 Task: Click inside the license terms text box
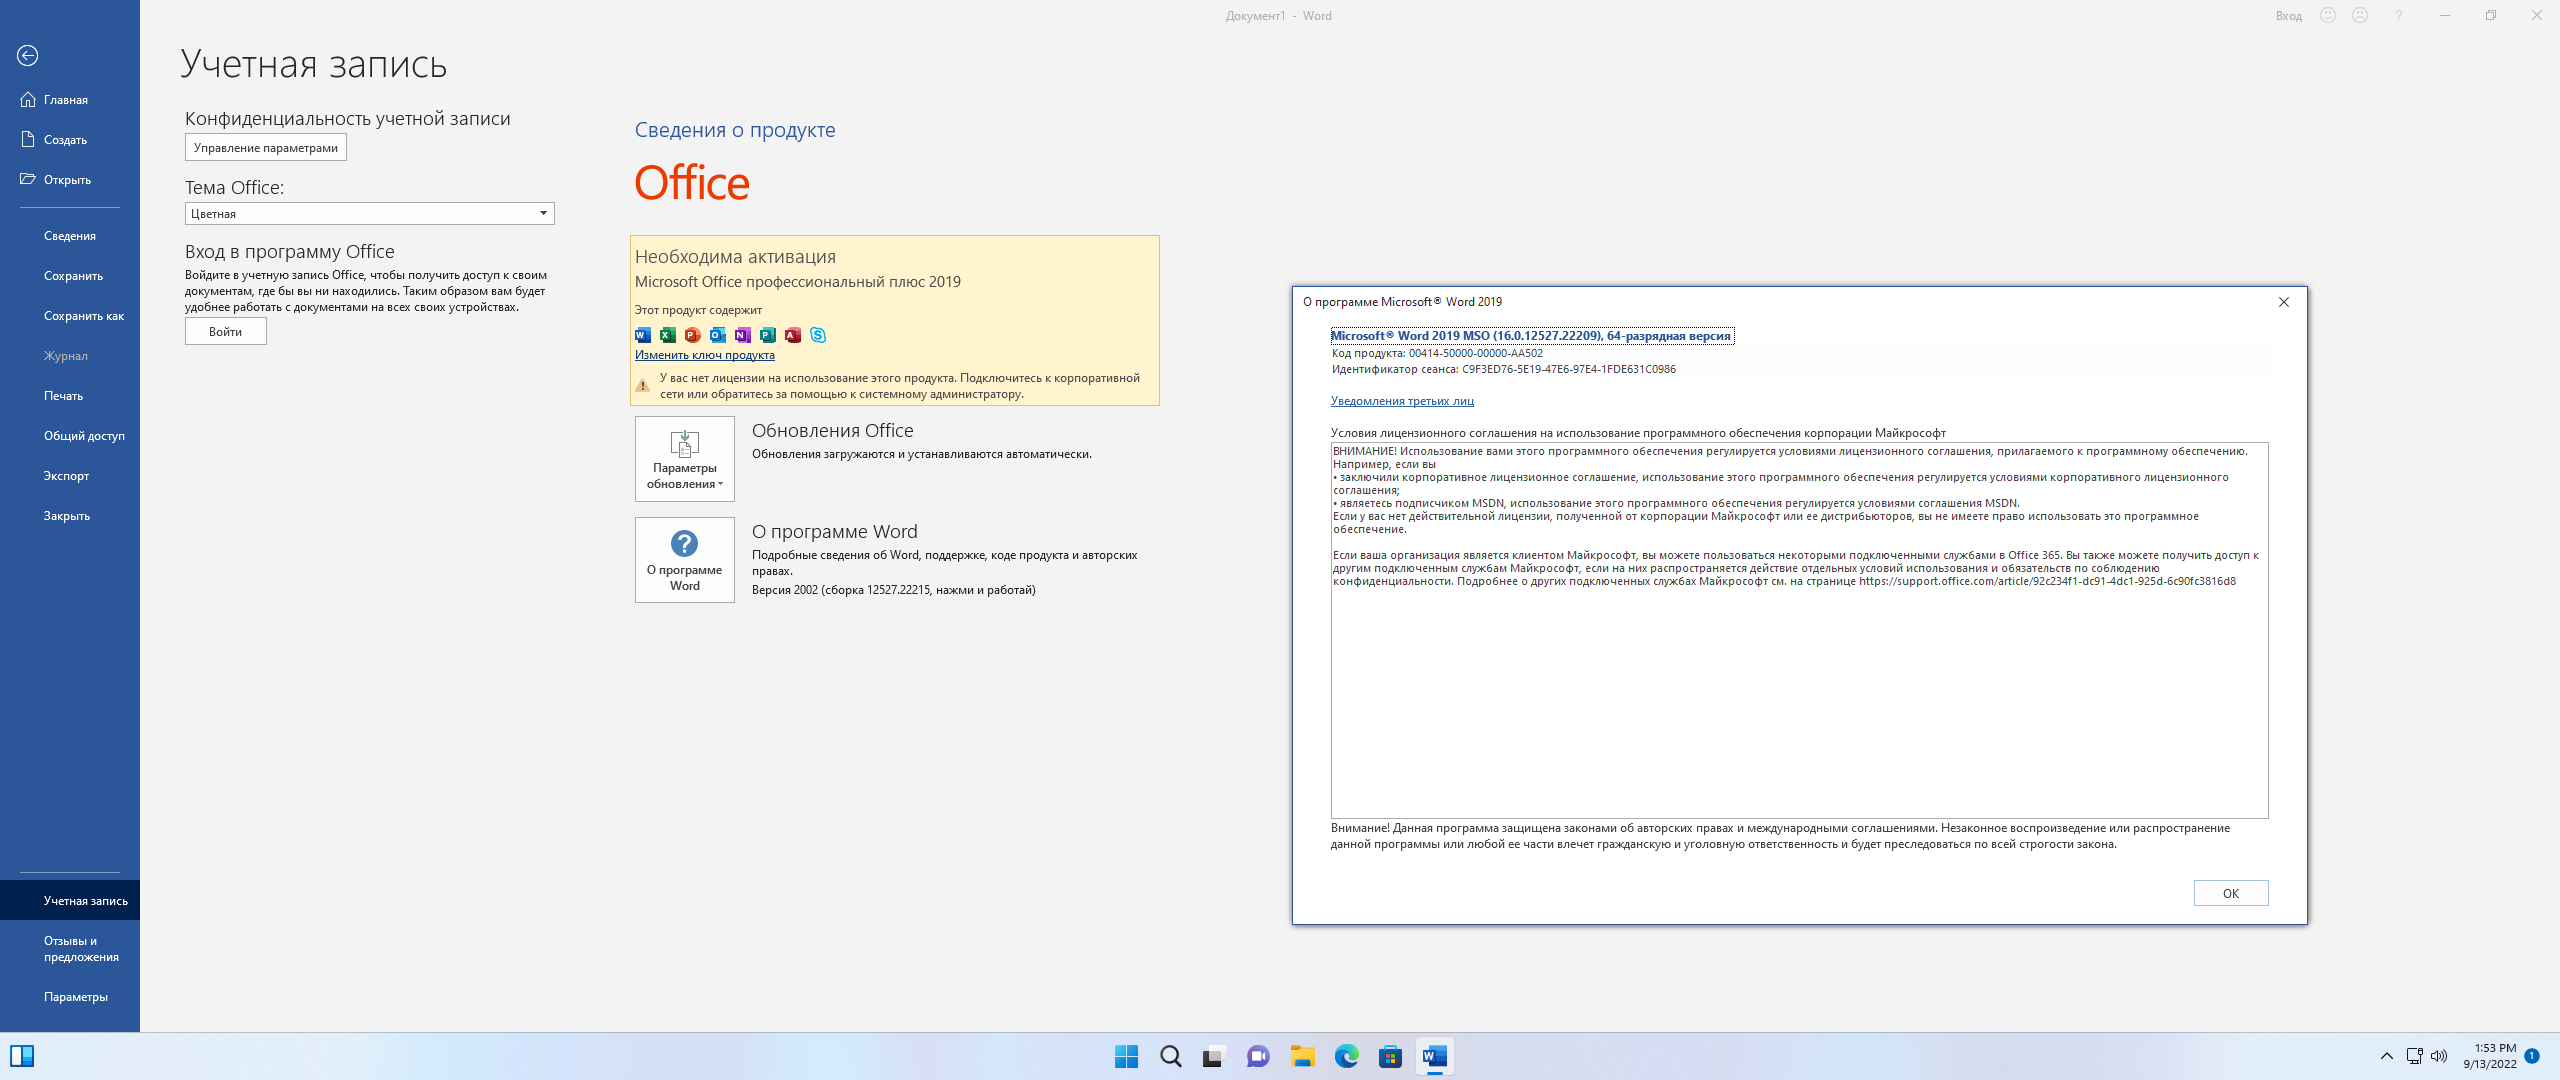pos(1799,630)
